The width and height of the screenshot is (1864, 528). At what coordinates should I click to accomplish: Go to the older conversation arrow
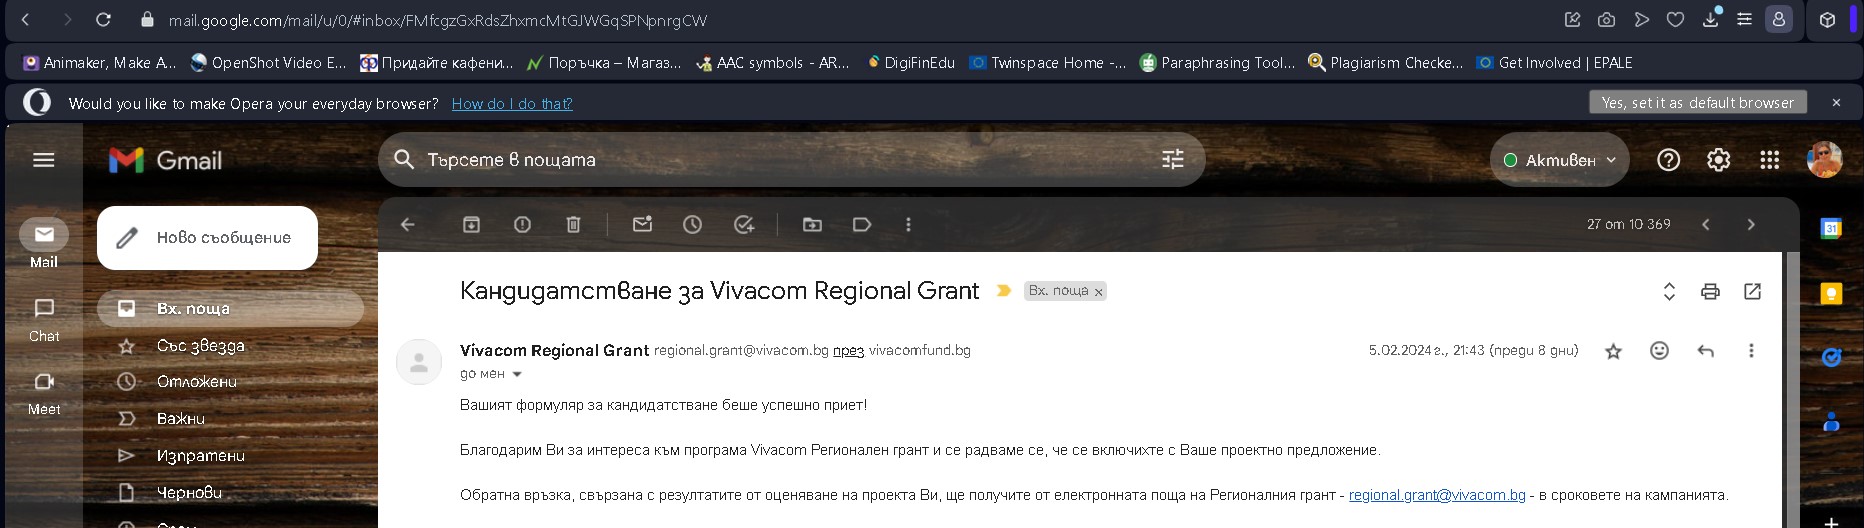(1751, 224)
